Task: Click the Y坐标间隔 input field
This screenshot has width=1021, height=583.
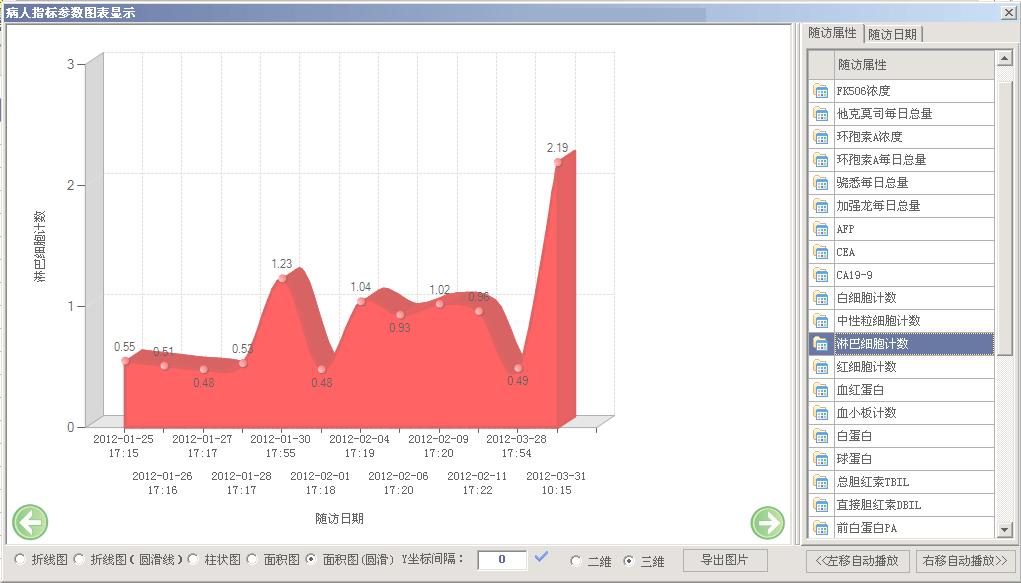Action: [502, 560]
